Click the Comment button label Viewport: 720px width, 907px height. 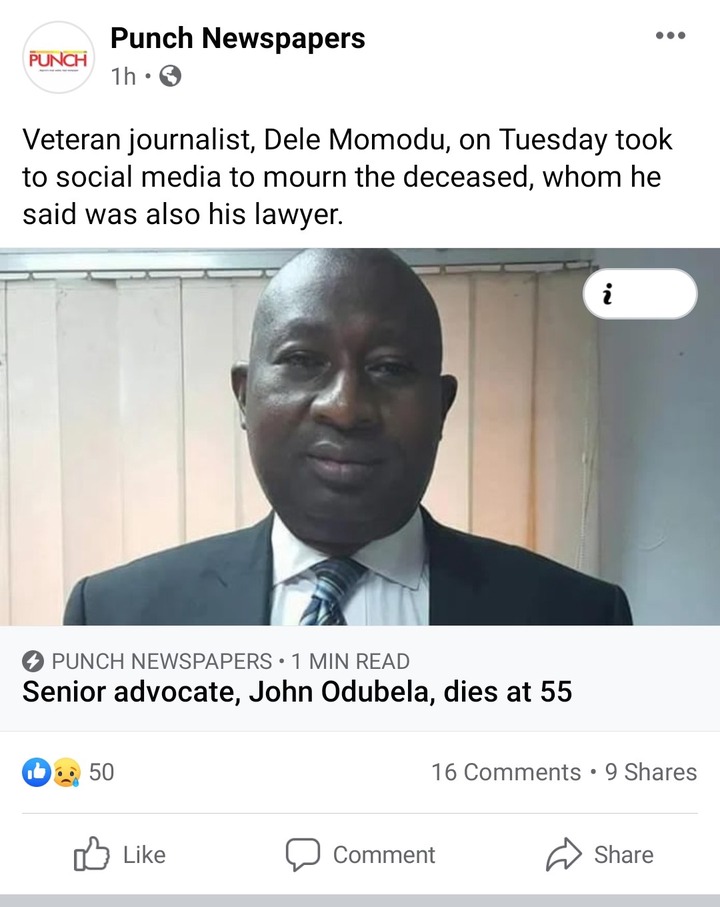click(384, 855)
